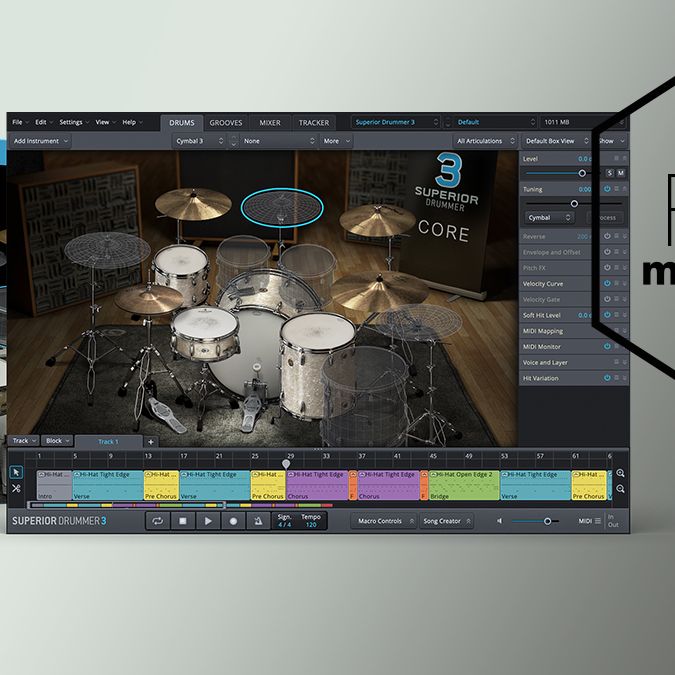Toggle the MIDI Monitor power switch

click(607, 346)
